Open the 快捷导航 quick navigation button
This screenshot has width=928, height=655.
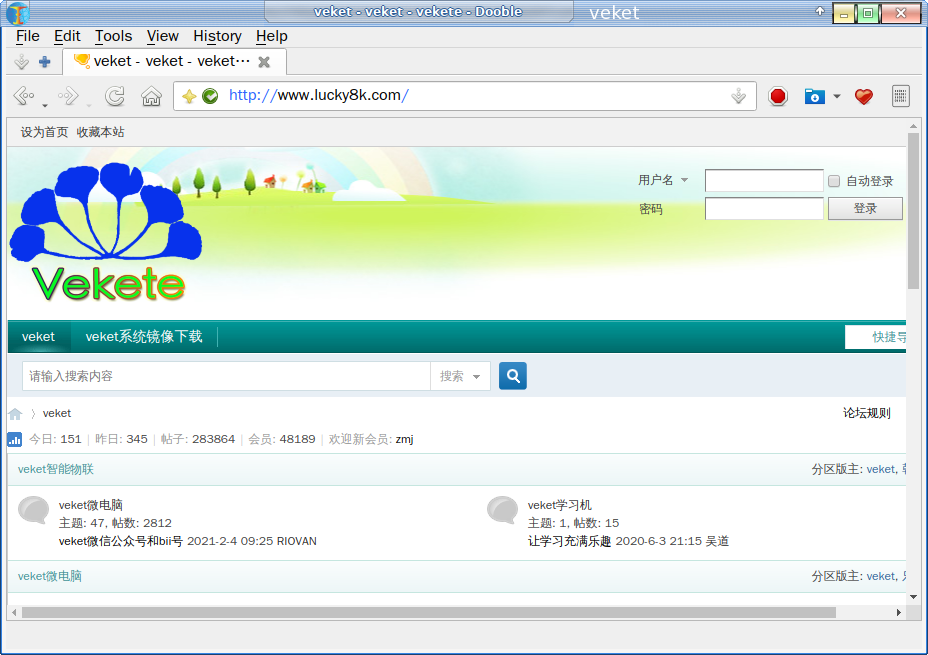[x=876, y=337]
